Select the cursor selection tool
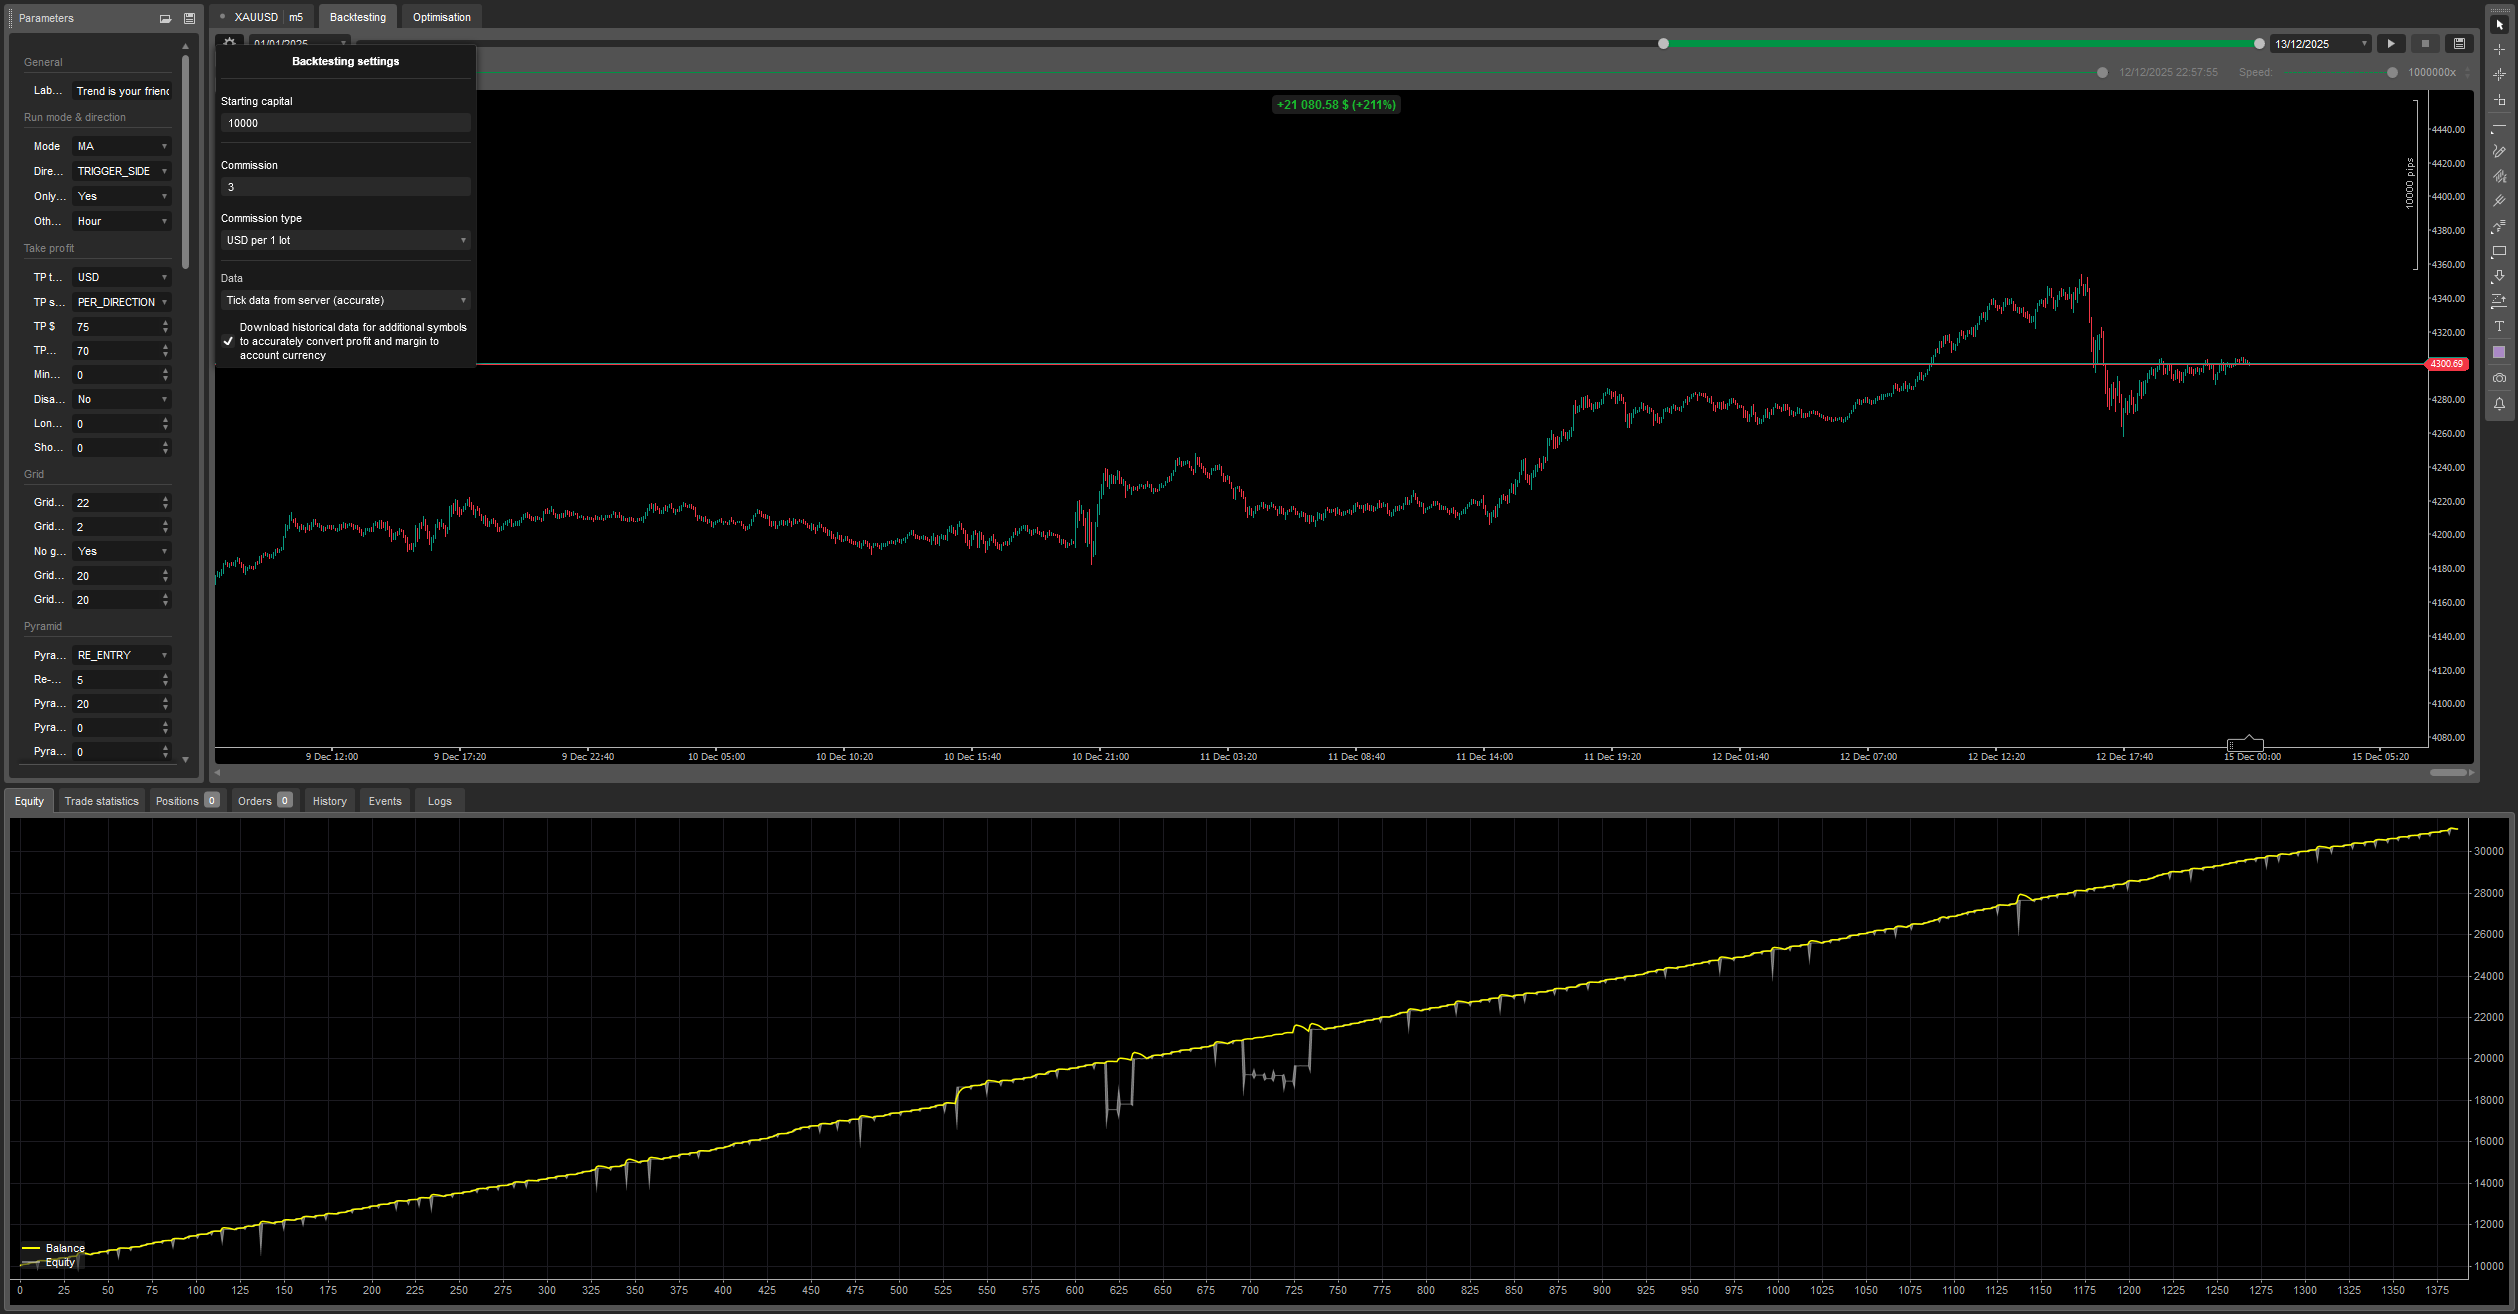 point(2499,26)
